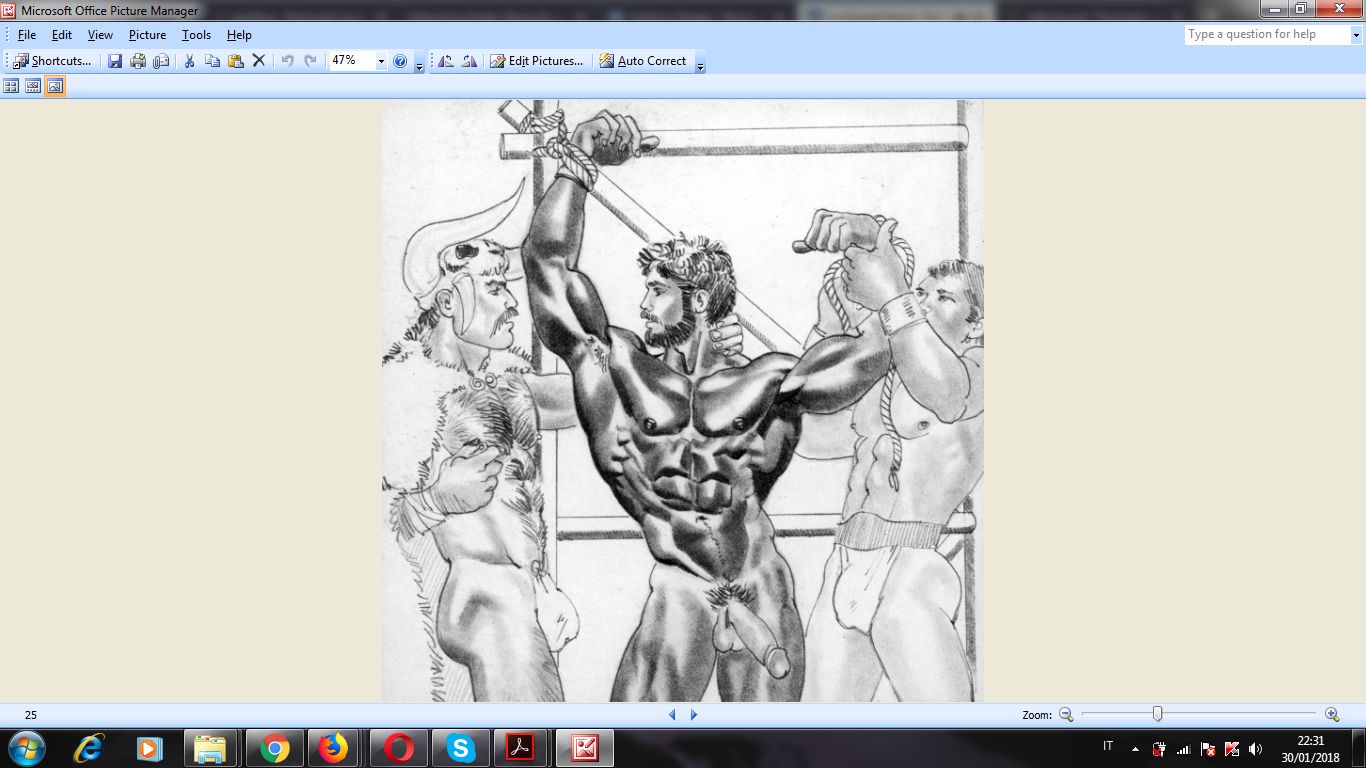The width and height of the screenshot is (1366, 768).
Task: Open the Windows Start menu
Action: coord(25,747)
